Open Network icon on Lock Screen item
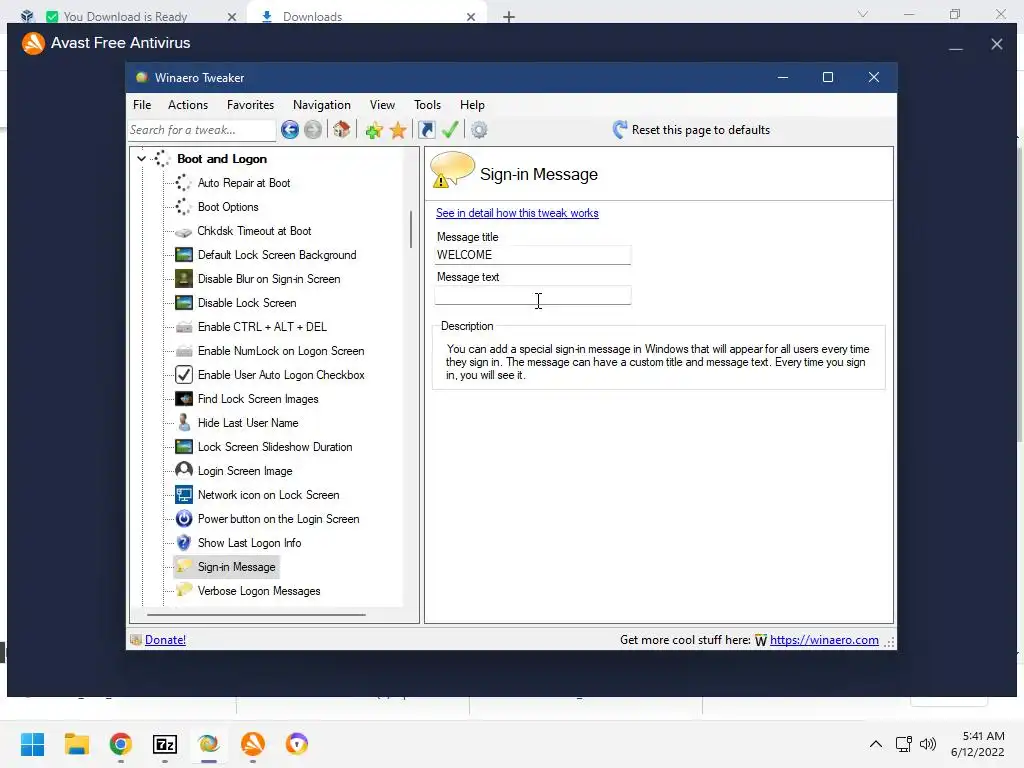The width and height of the screenshot is (1024, 768). click(268, 495)
